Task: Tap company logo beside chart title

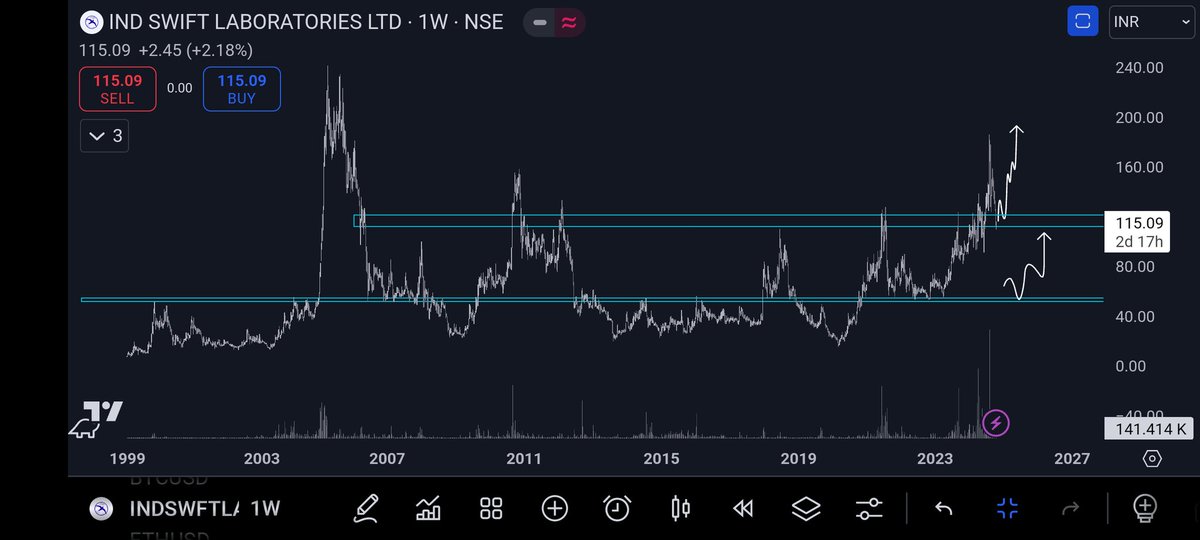Action: pos(92,21)
